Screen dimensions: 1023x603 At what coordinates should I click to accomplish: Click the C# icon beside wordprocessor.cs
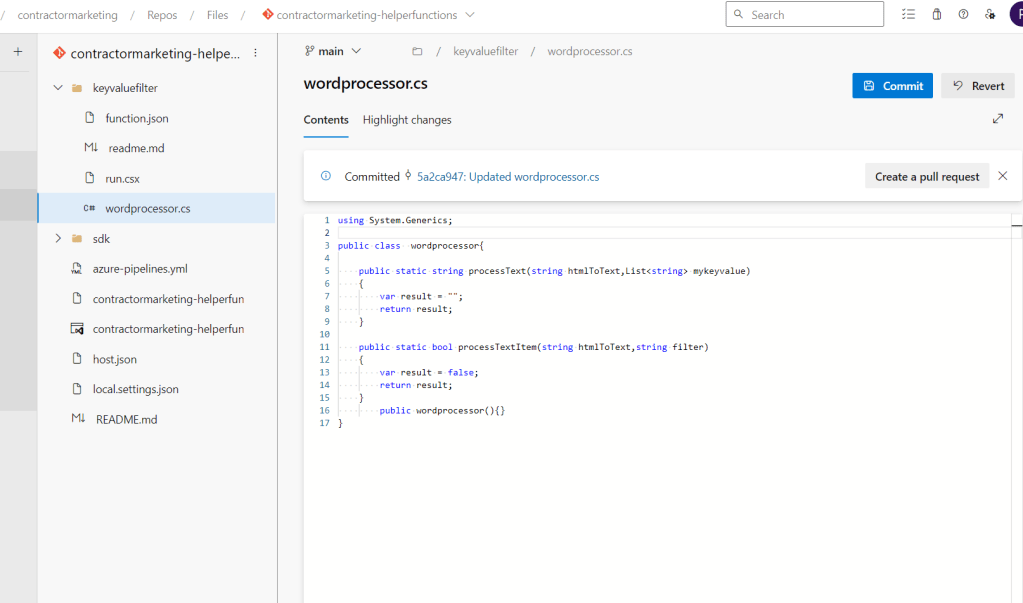click(x=89, y=208)
